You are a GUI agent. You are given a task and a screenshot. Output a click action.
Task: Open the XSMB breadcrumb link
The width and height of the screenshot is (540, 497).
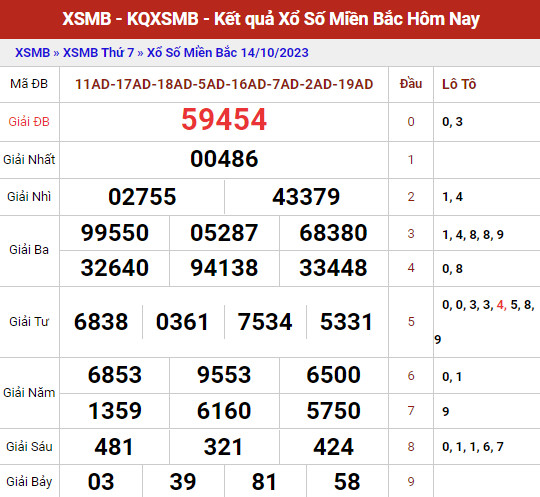pos(32,53)
